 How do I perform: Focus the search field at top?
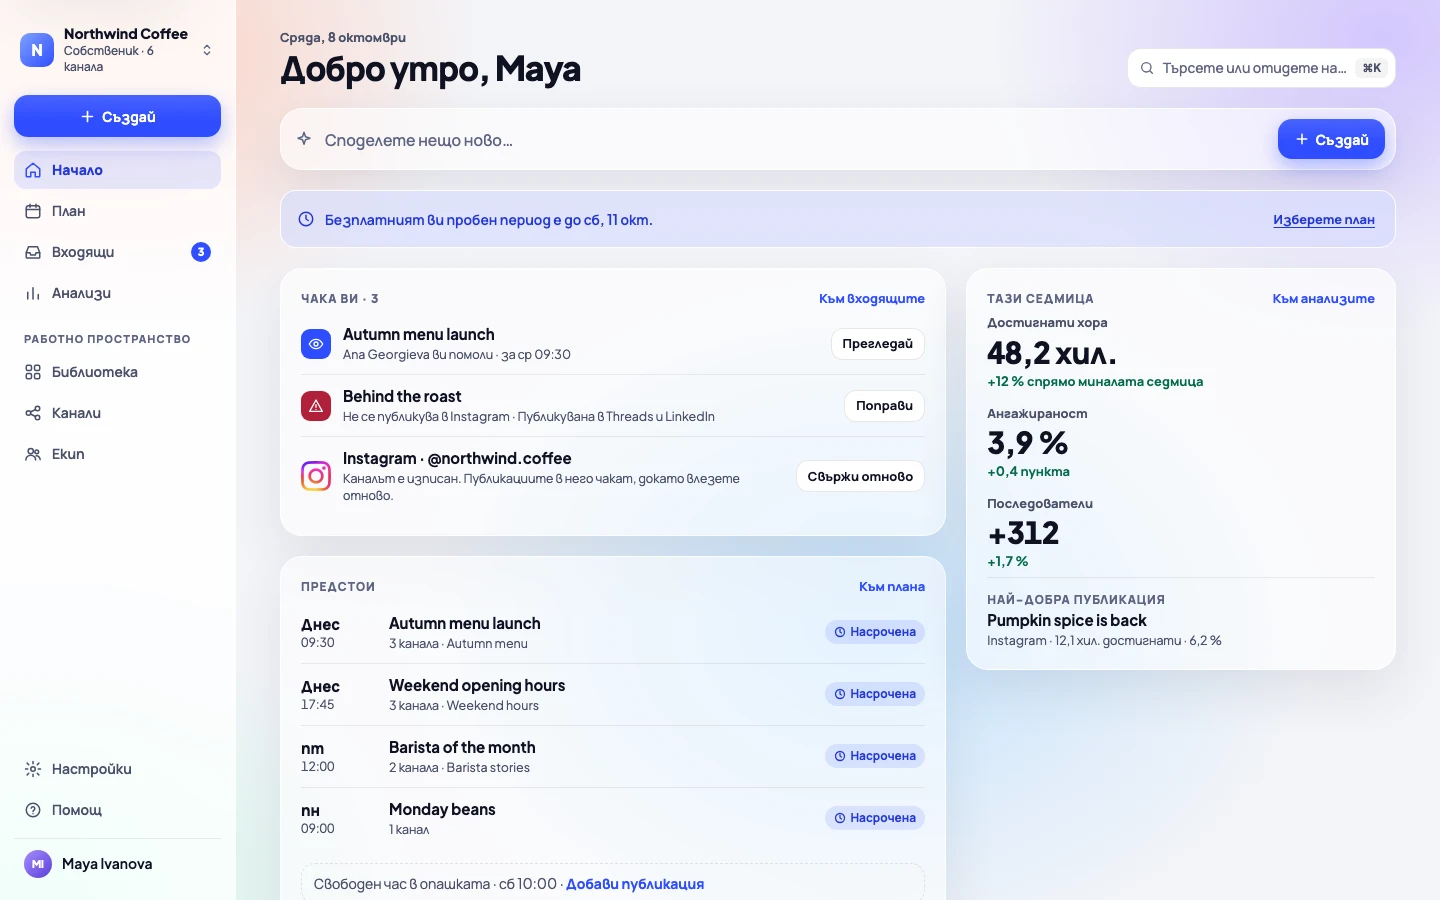pos(1261,68)
